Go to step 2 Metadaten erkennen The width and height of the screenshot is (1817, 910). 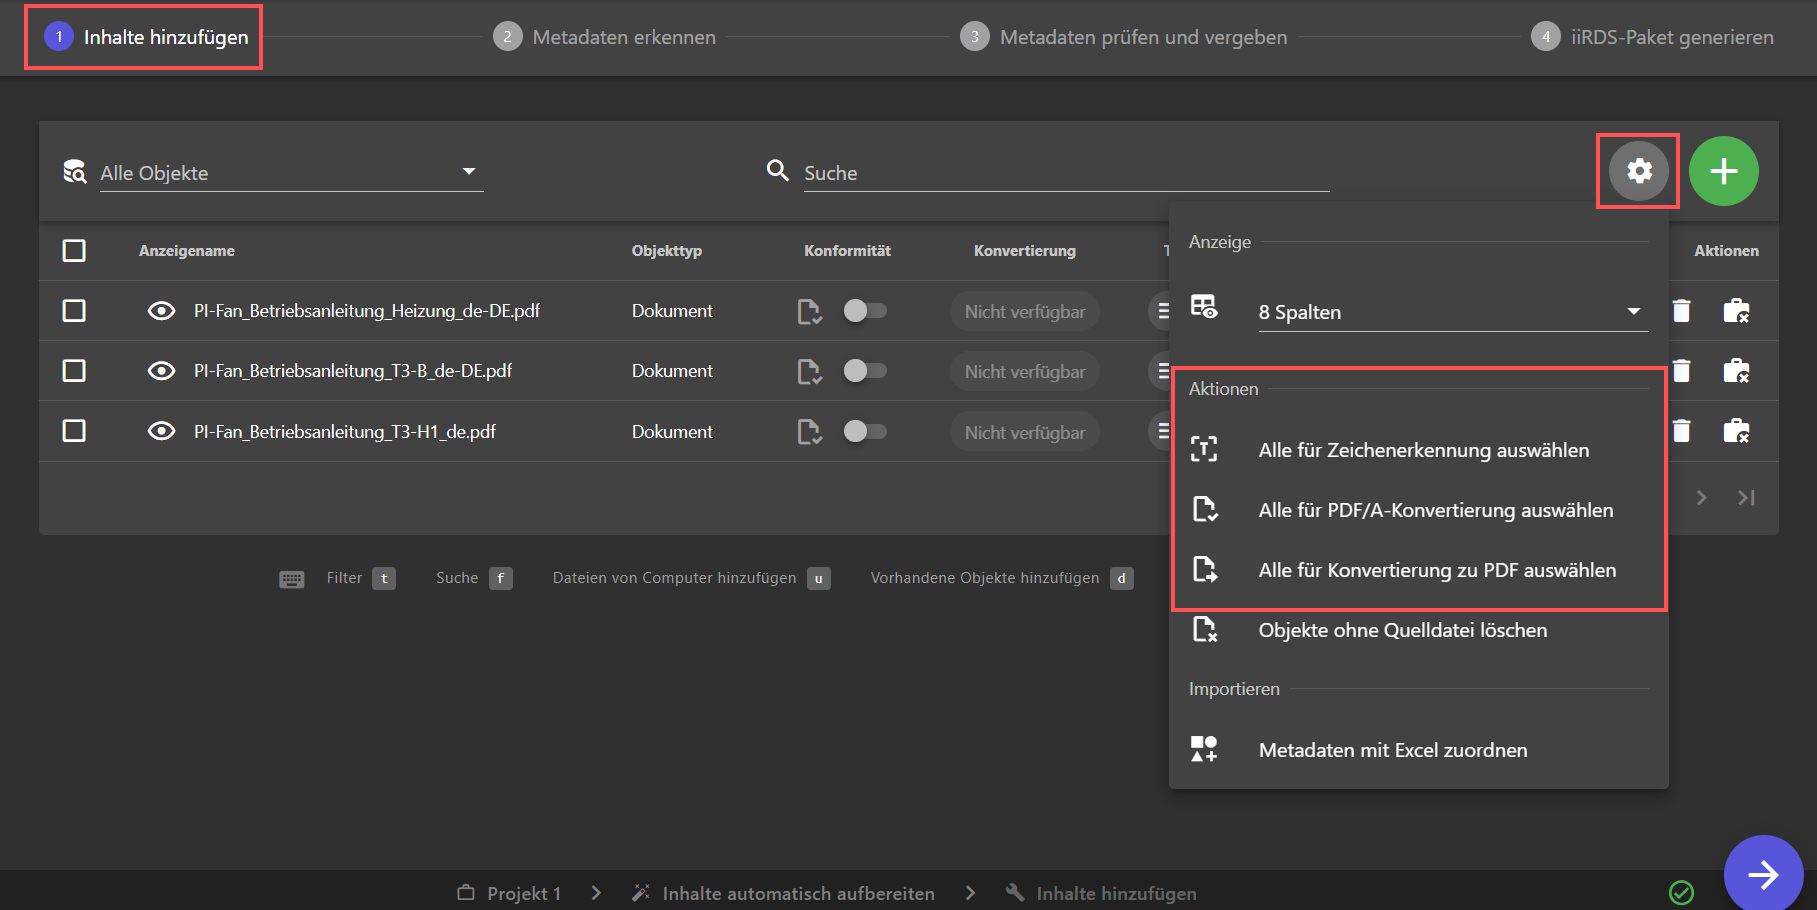604,37
